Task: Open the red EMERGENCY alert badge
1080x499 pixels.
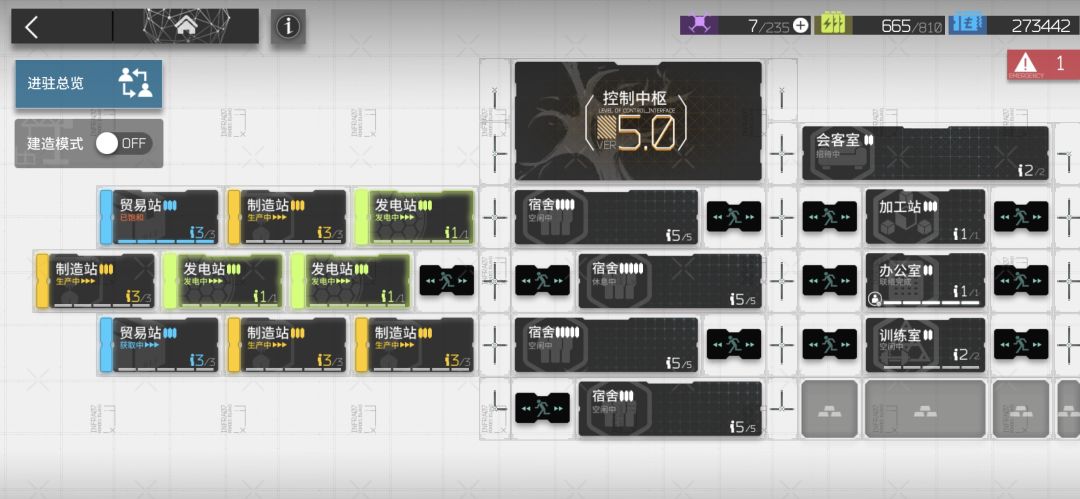Action: click(1043, 64)
